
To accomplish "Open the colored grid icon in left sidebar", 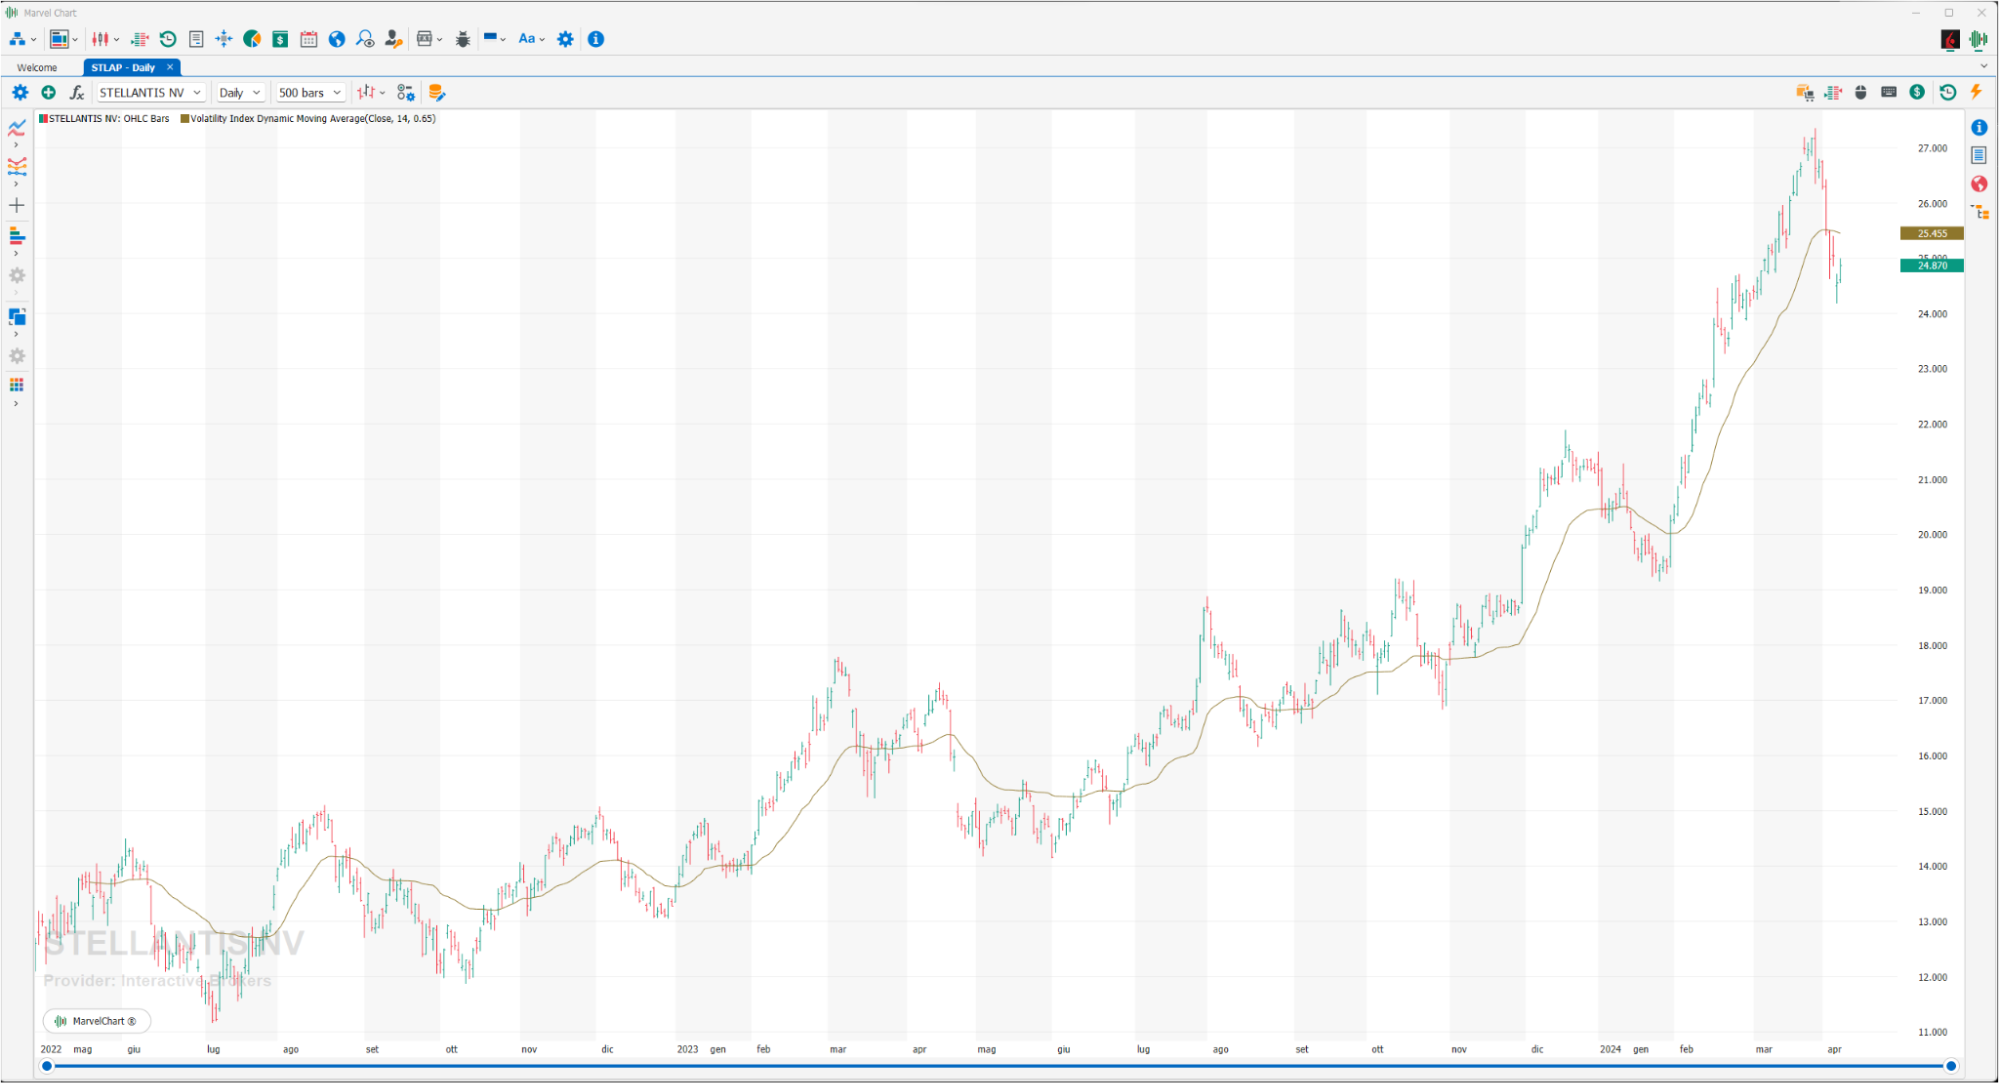I will [x=17, y=385].
